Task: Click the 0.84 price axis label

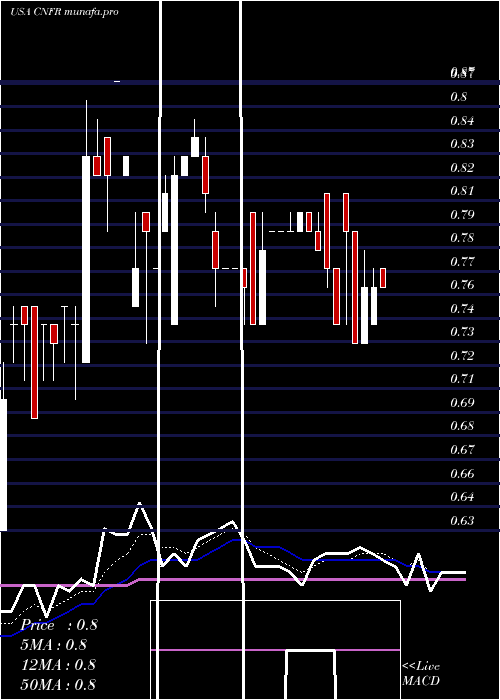Action: 462,121
